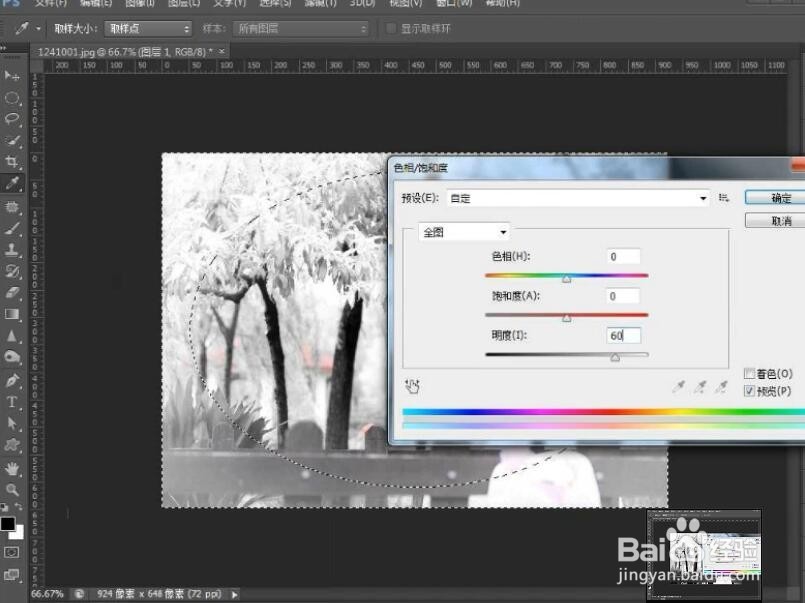This screenshot has height=603, width=805.
Task: Select the Zoom tool
Action: (11, 489)
